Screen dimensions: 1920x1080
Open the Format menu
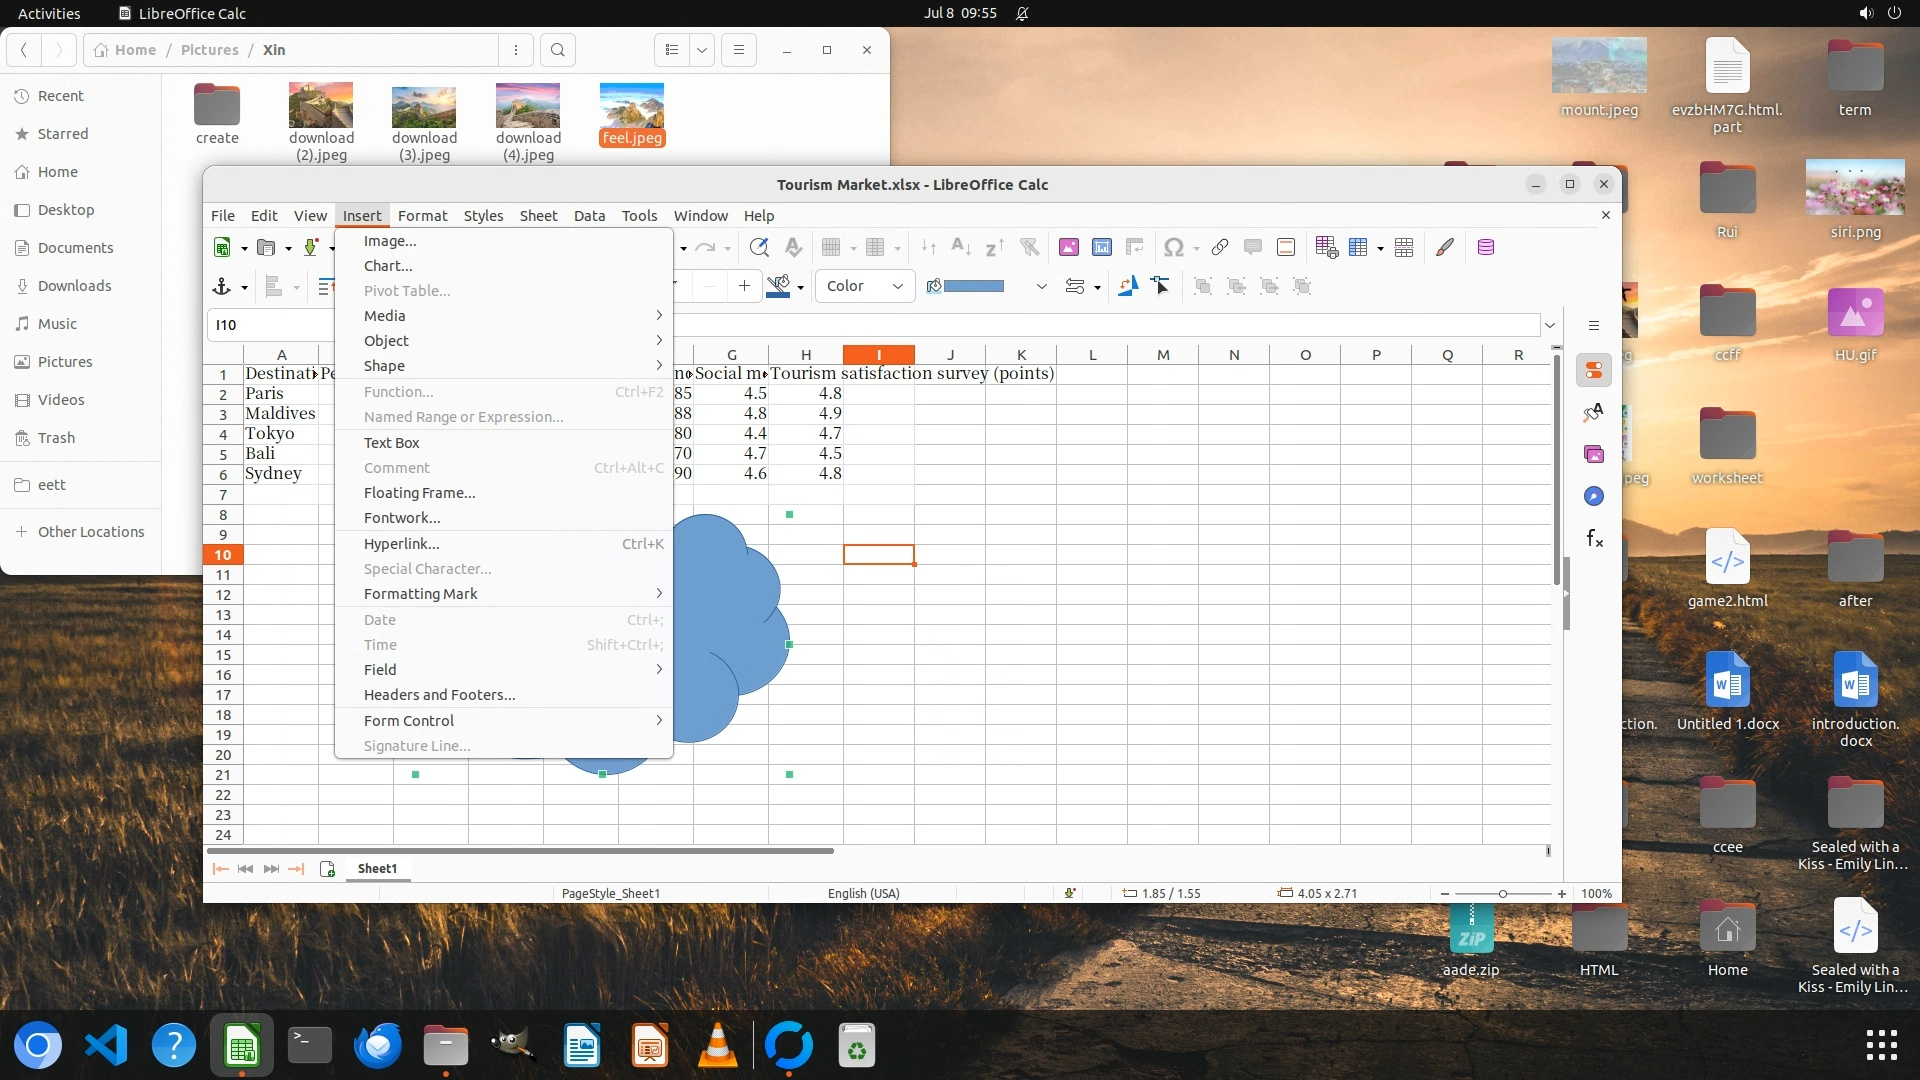pyautogui.click(x=422, y=216)
